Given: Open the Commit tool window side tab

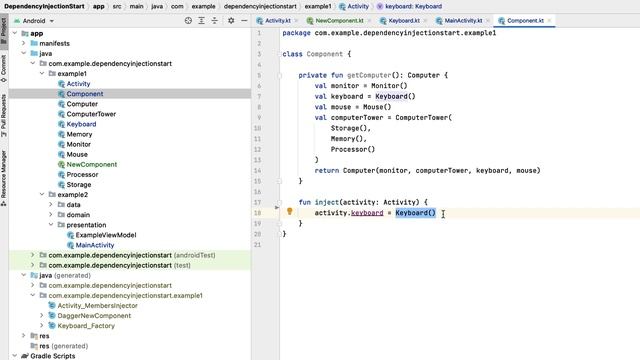Looking at the screenshot, I should tap(4, 68).
